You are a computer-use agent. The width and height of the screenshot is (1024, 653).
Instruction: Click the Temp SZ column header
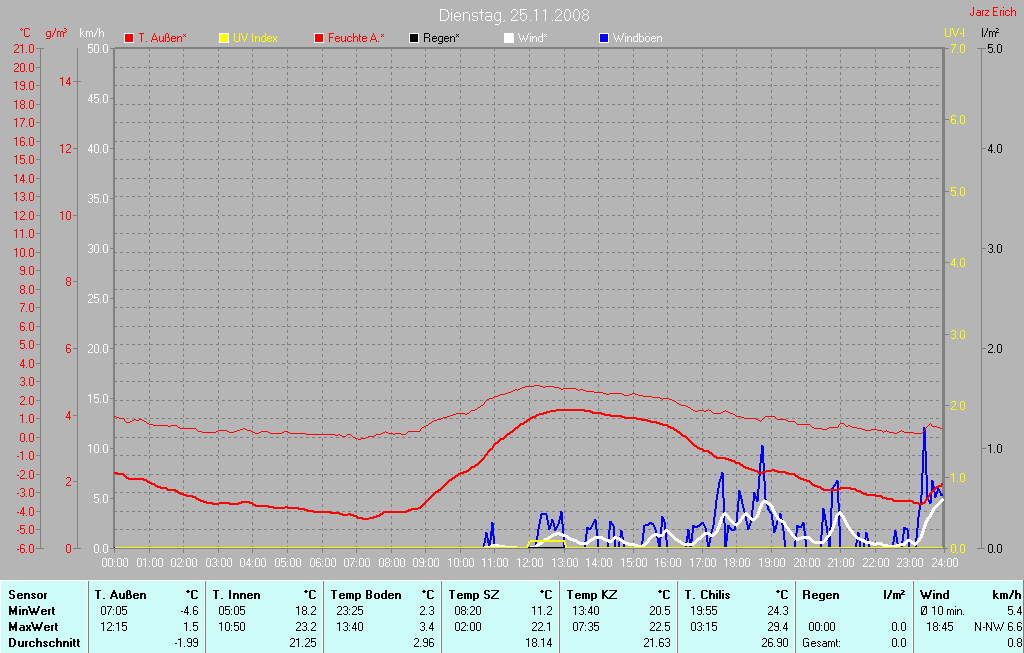(473, 595)
